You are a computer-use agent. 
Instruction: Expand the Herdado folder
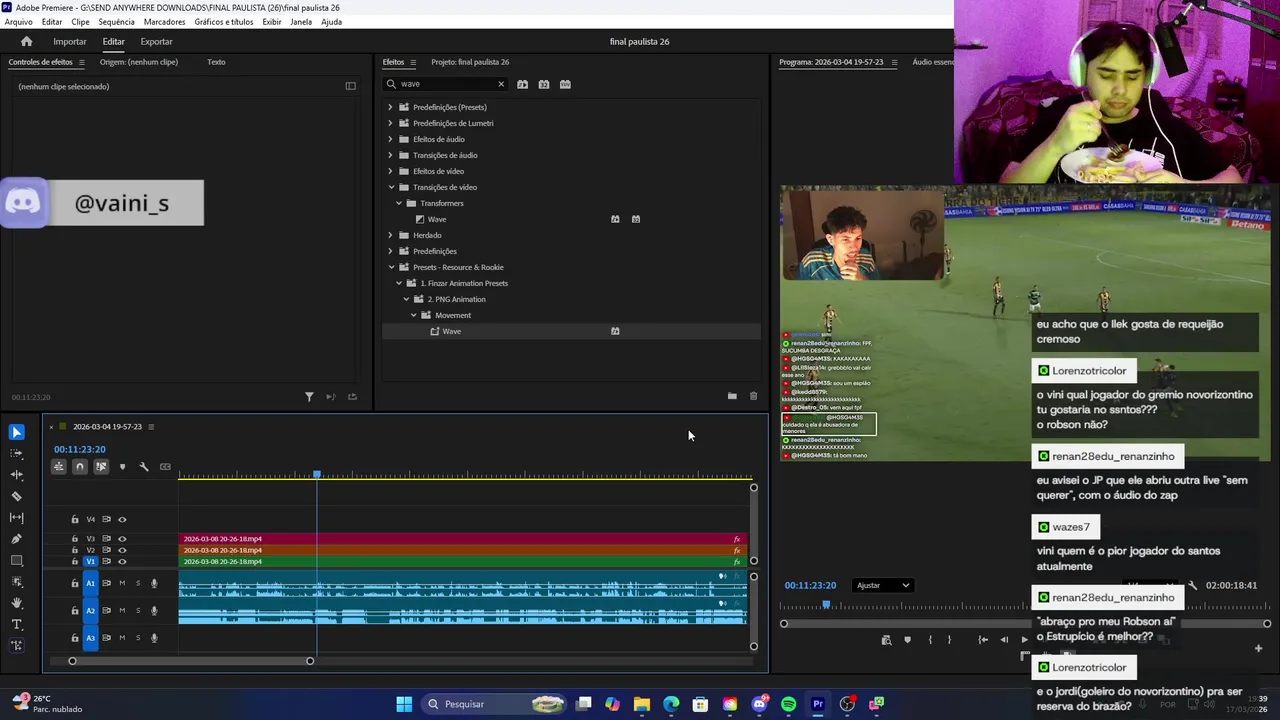tap(390, 235)
